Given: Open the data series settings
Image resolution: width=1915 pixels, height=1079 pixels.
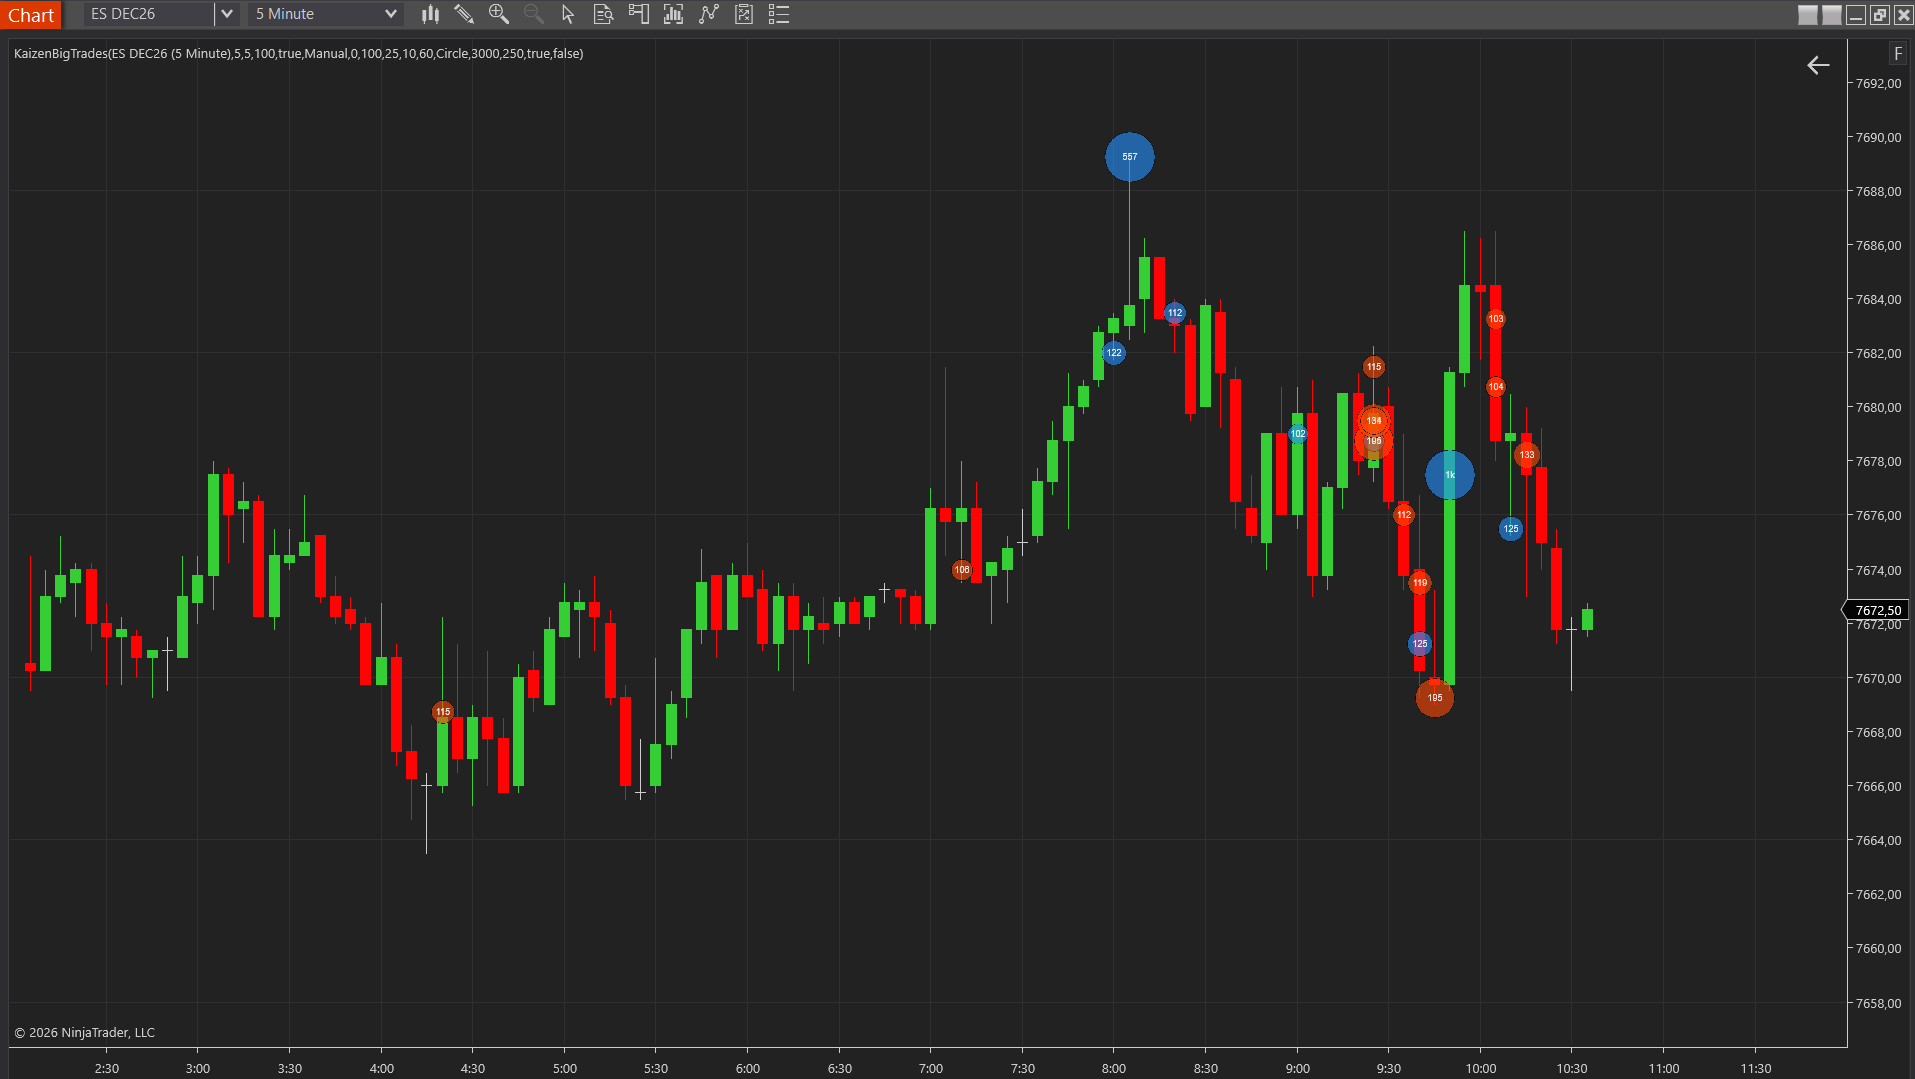Looking at the screenshot, I should coord(673,14).
